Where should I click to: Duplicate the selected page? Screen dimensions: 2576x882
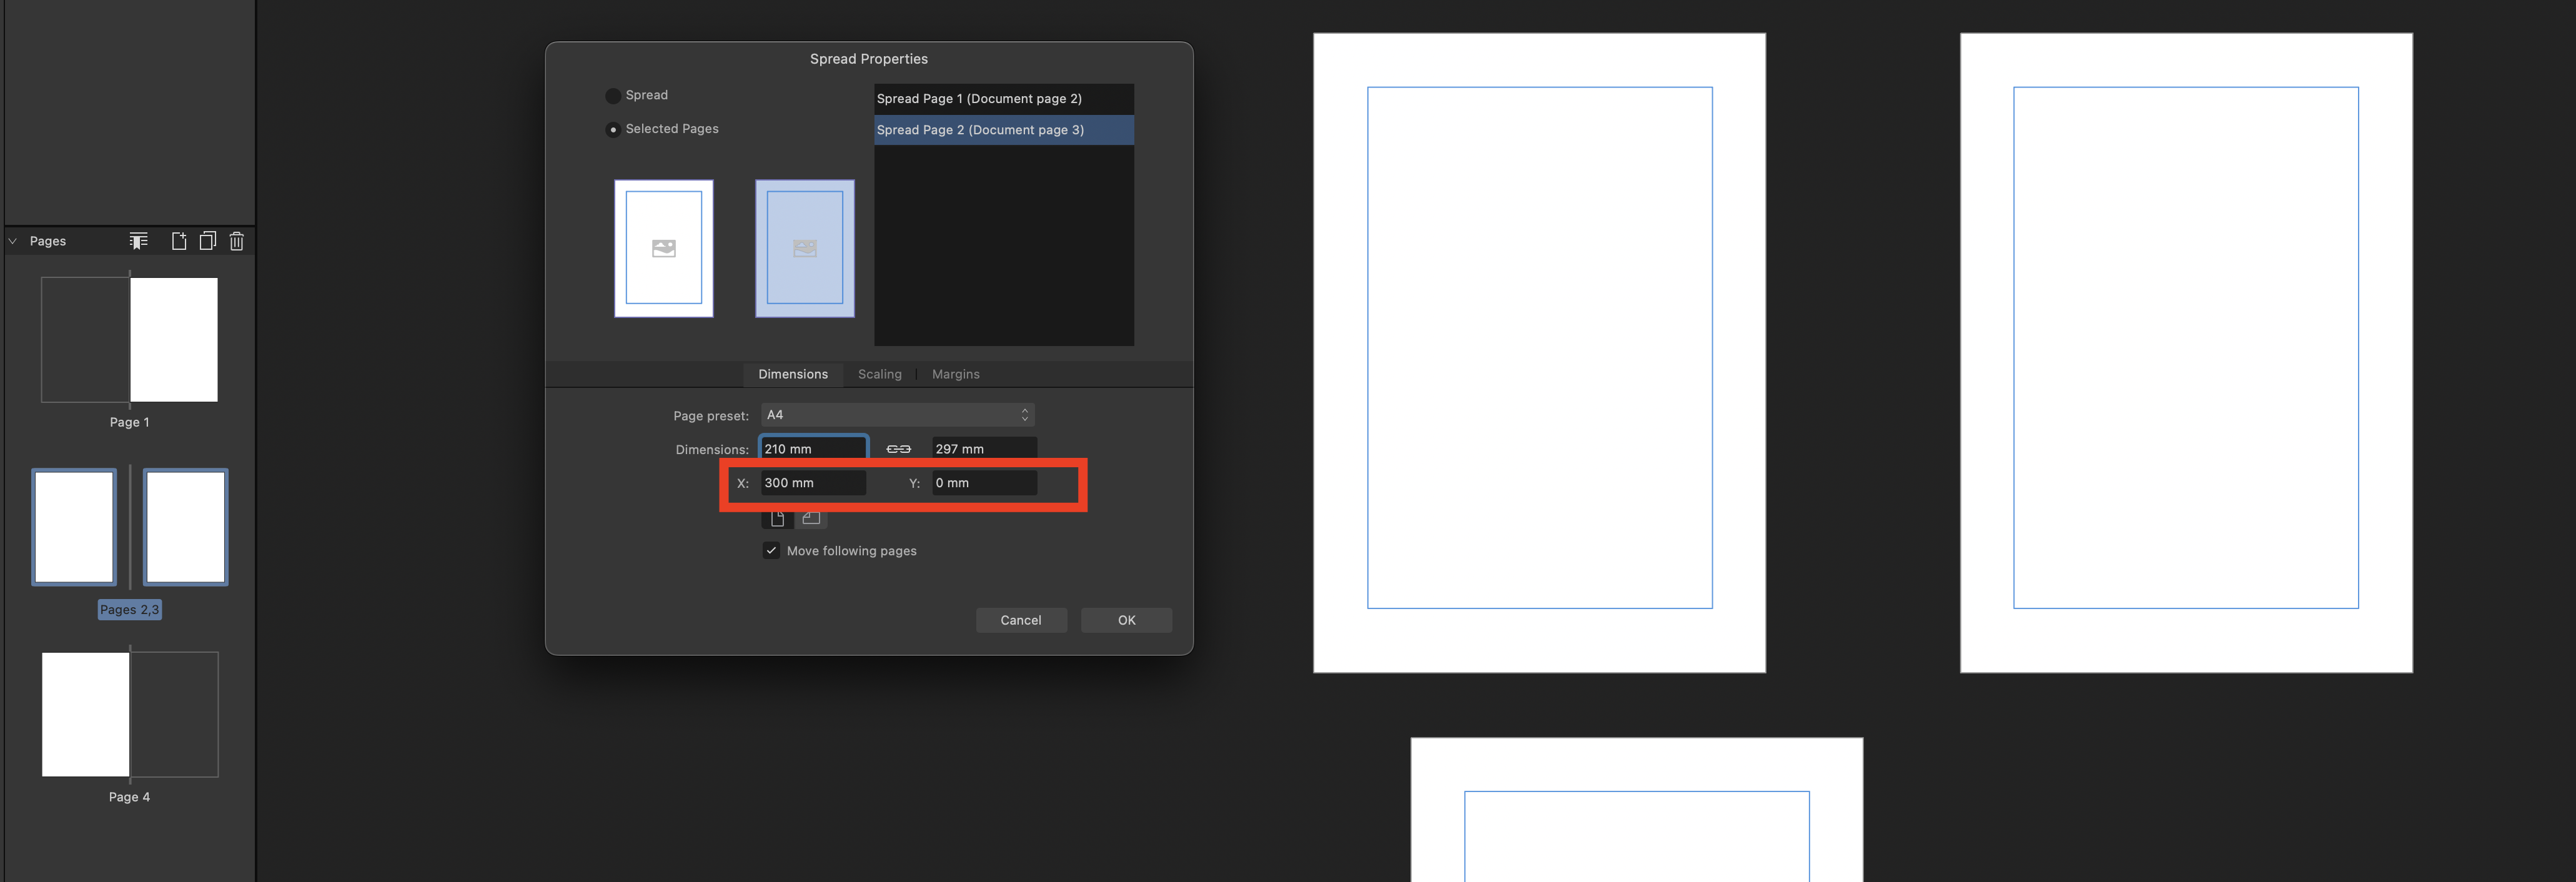coord(207,240)
